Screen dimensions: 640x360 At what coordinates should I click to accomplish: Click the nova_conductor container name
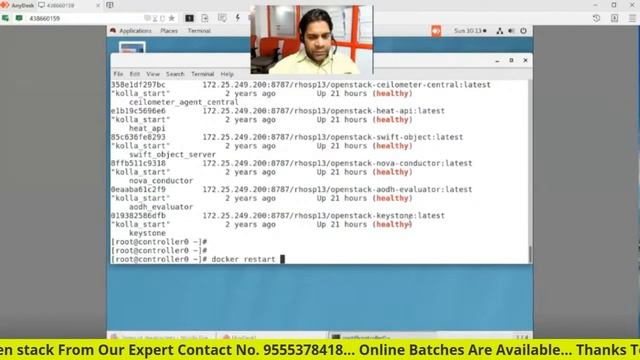click(161, 180)
